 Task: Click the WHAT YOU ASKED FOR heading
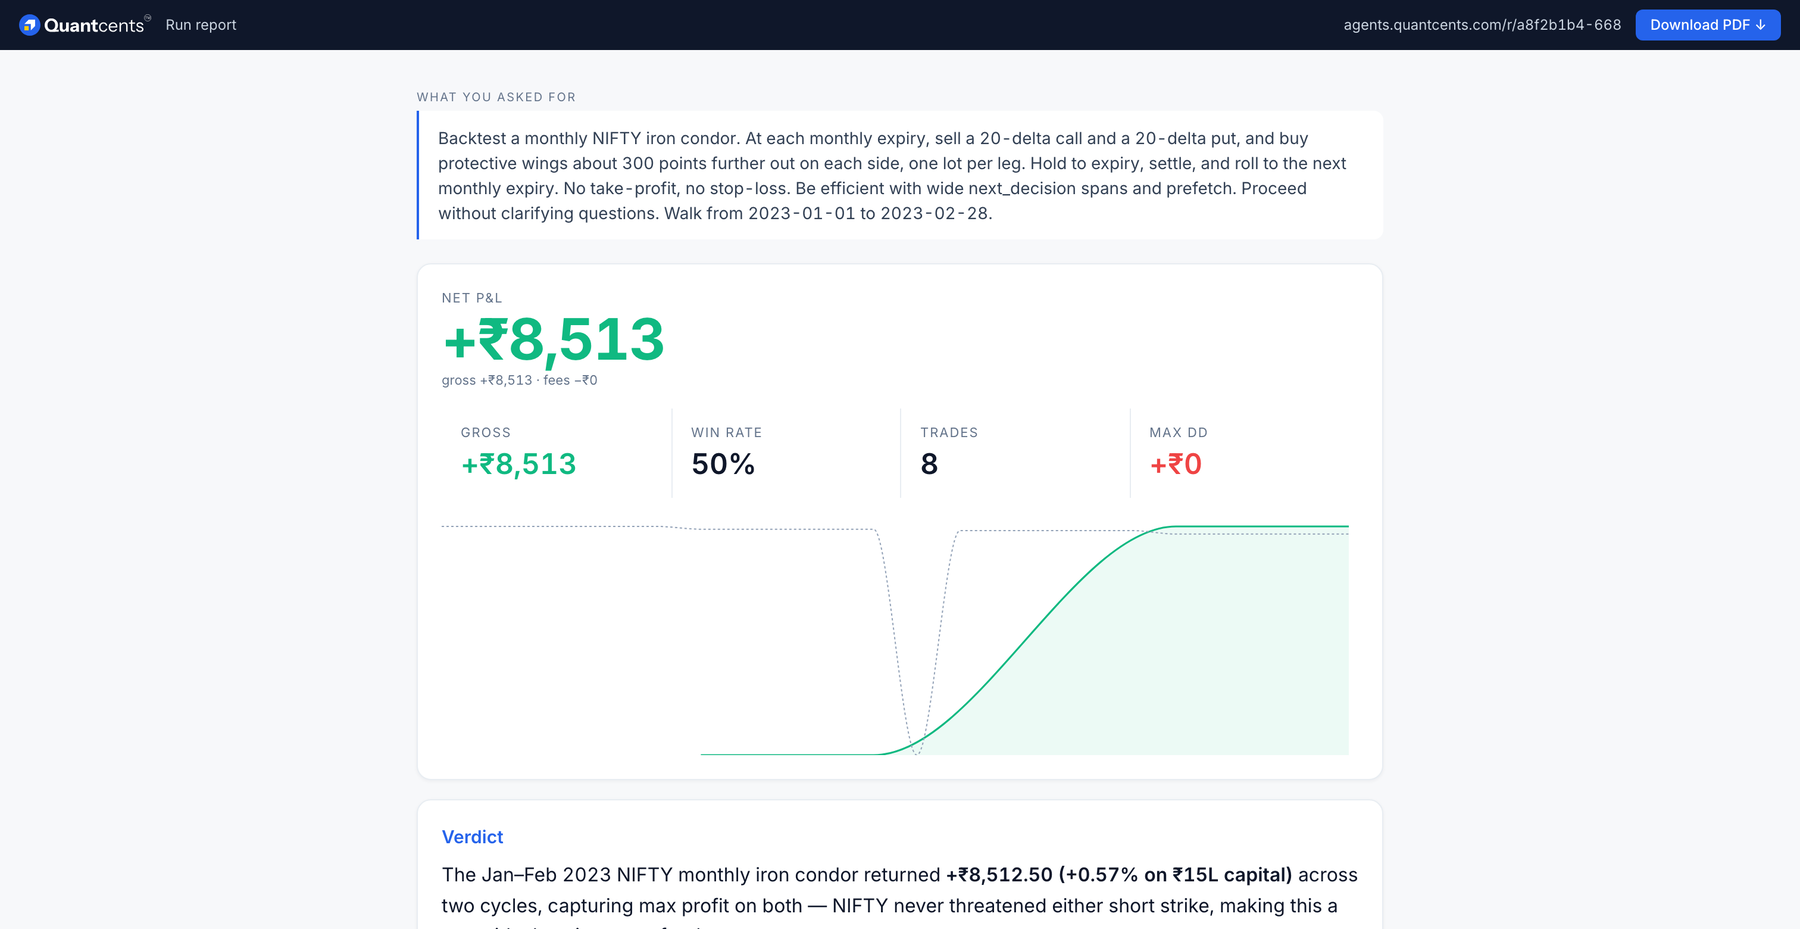[496, 97]
